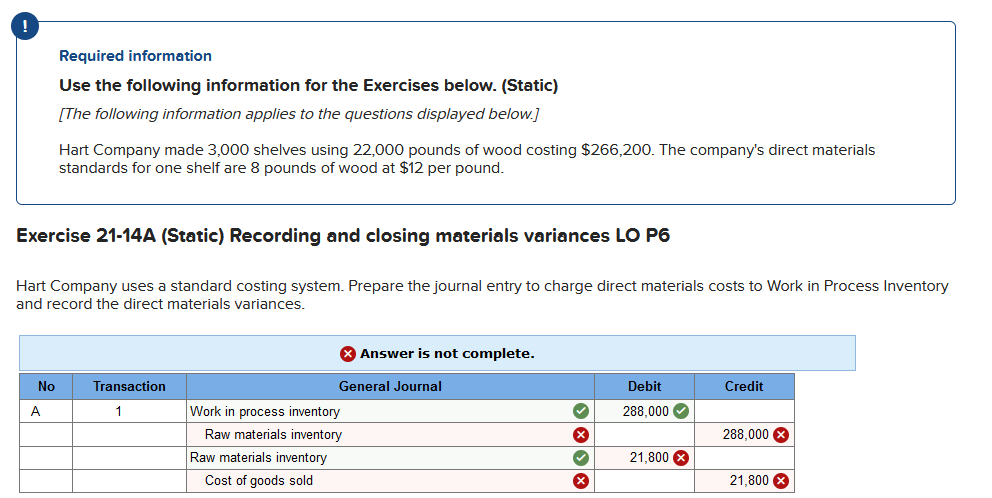The height and width of the screenshot is (498, 992).
Task: Select the Work in process inventory account cell
Action: coord(390,411)
